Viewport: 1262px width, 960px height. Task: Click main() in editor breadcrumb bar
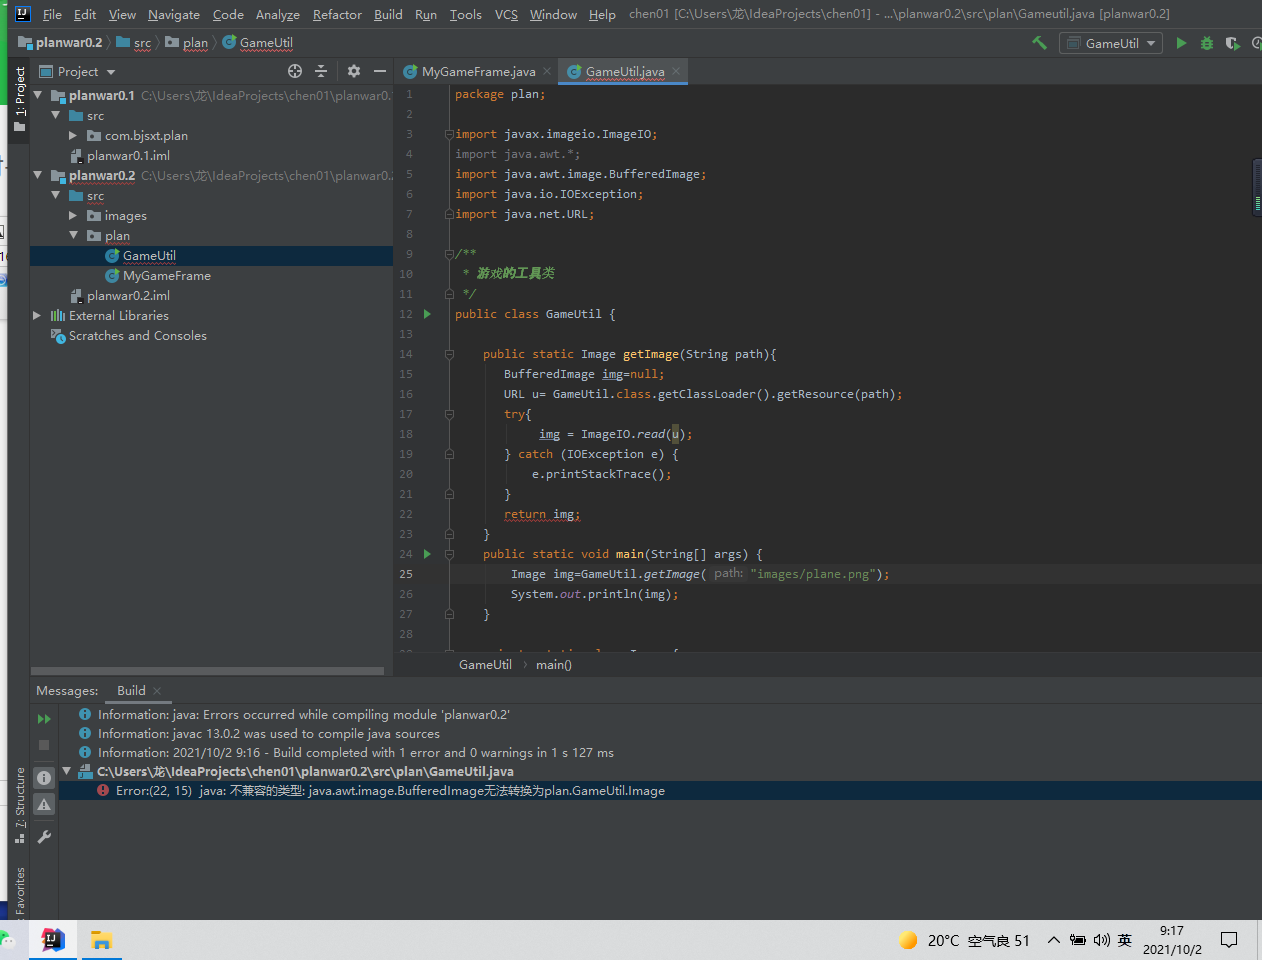click(553, 664)
